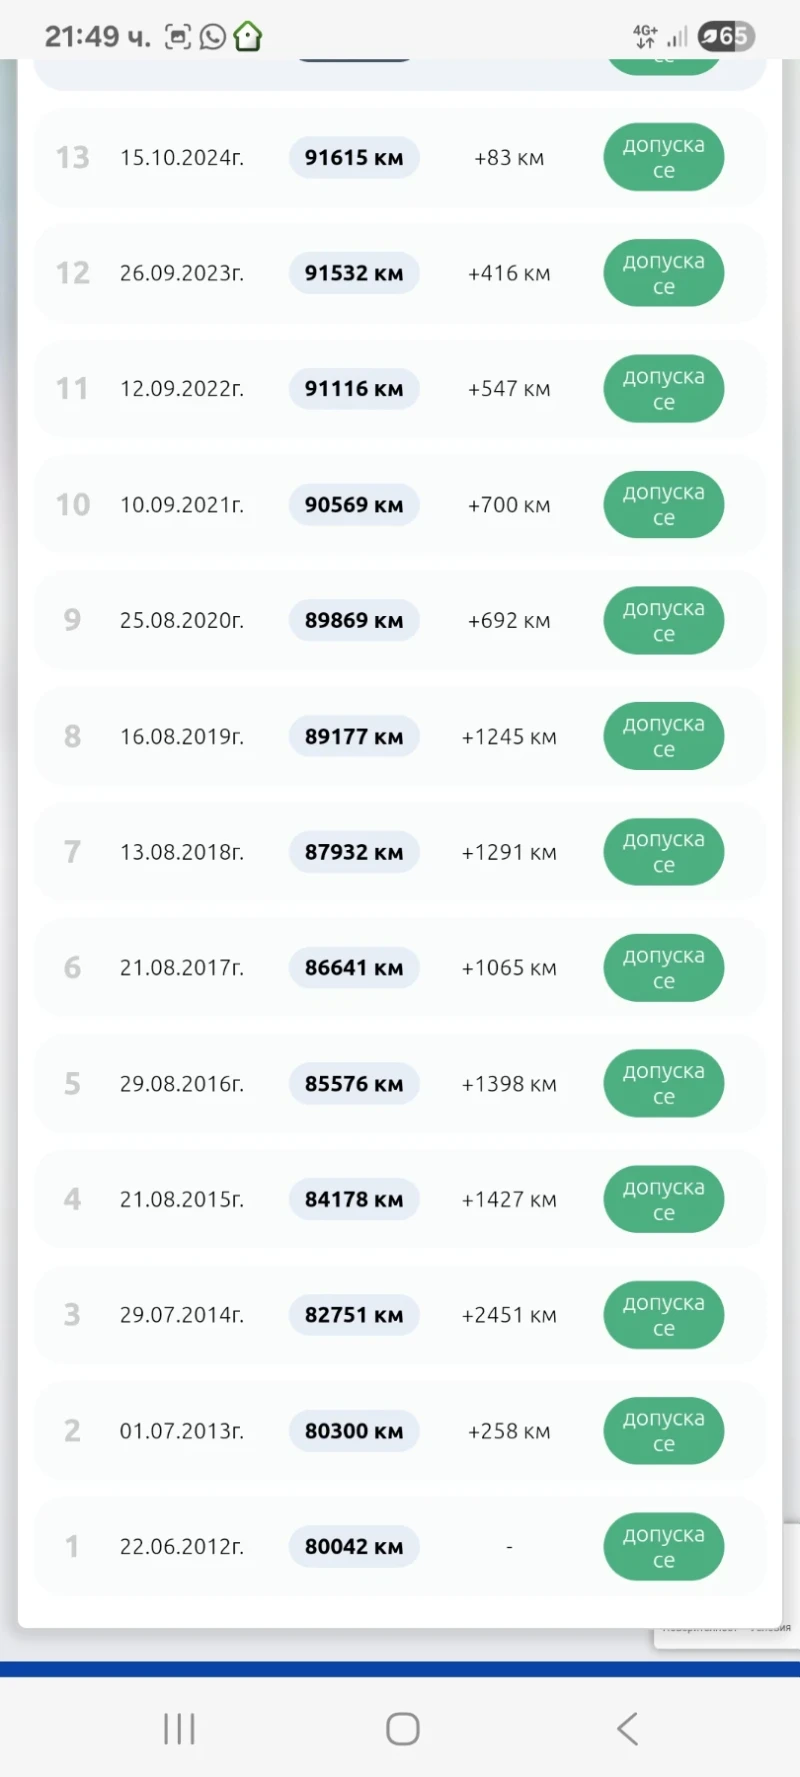Tap the battery indicator showing 65
The height and width of the screenshot is (1777, 800).
(x=726, y=37)
